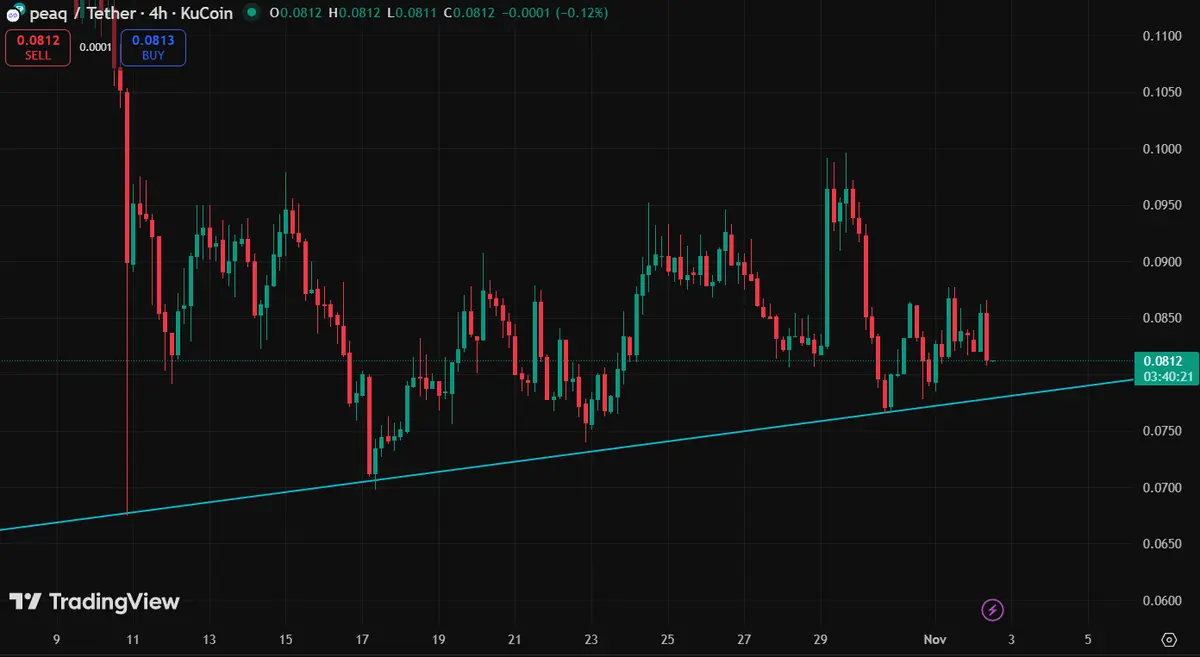This screenshot has height=657, width=1200.
Task: Click the green market status dot
Action: [250, 13]
